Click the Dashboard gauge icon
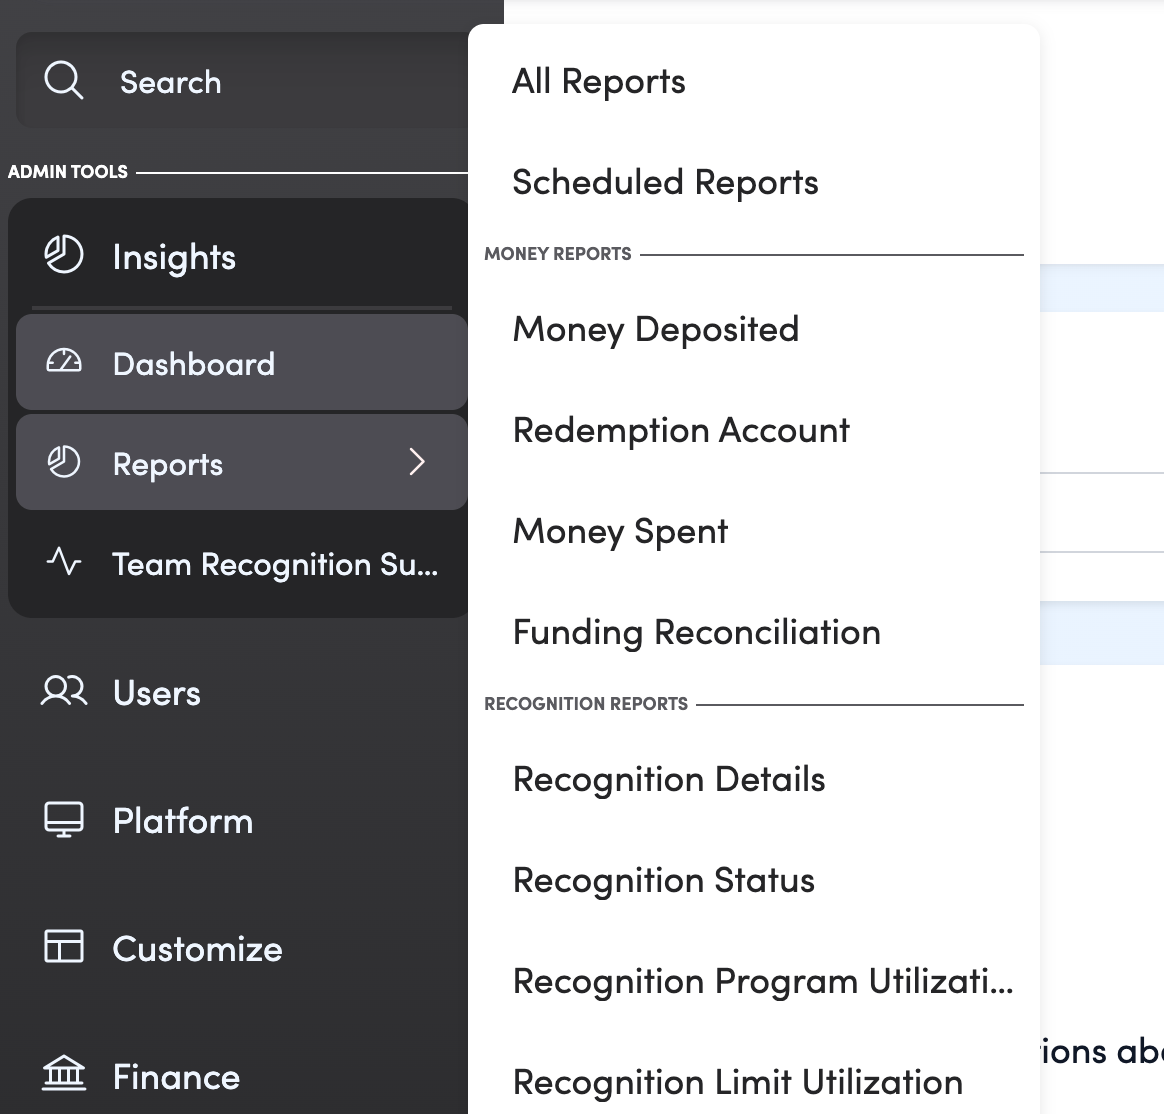 (64, 362)
